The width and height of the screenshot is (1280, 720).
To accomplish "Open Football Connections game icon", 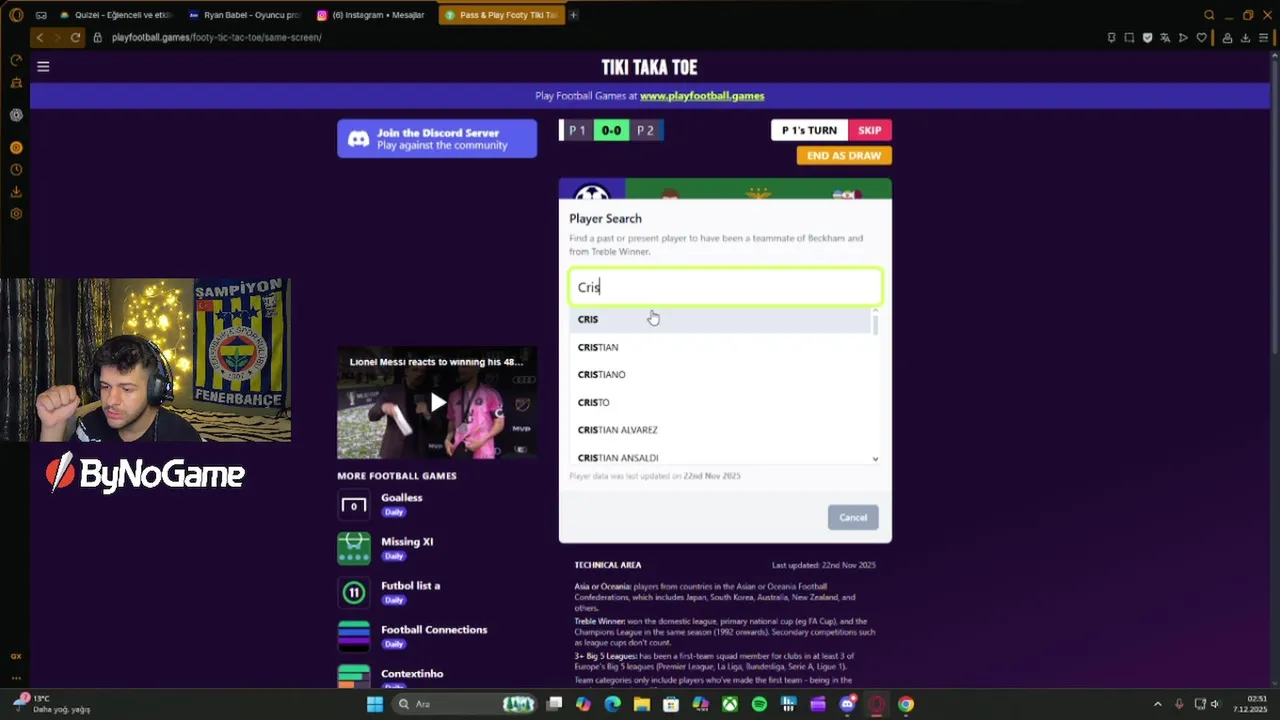I will pyautogui.click(x=354, y=637).
